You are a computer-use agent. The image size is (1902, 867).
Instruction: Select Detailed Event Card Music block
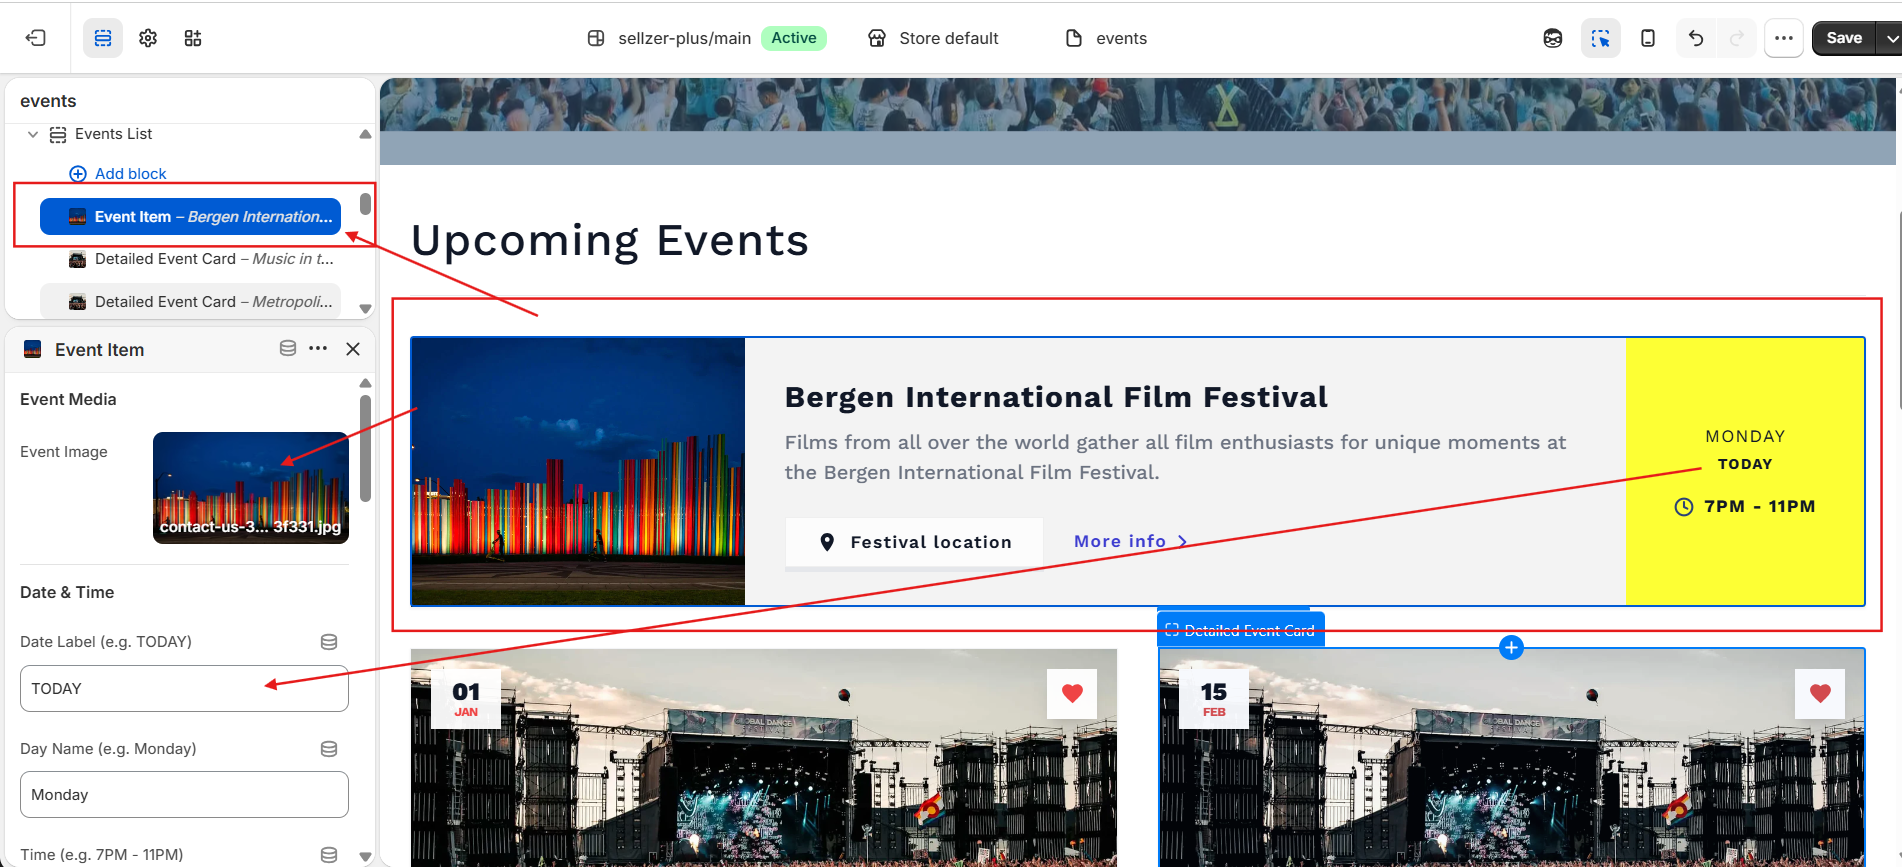[190, 259]
